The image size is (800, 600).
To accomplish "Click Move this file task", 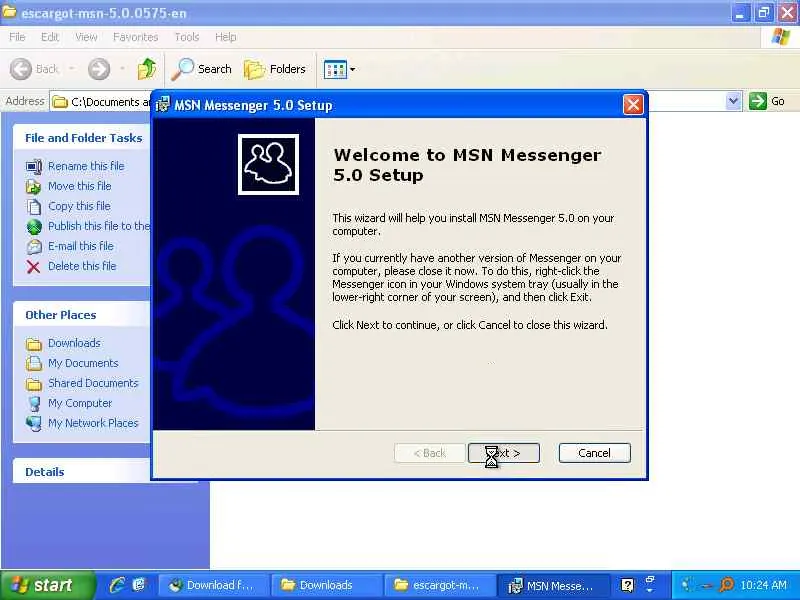I will pyautogui.click(x=80, y=186).
